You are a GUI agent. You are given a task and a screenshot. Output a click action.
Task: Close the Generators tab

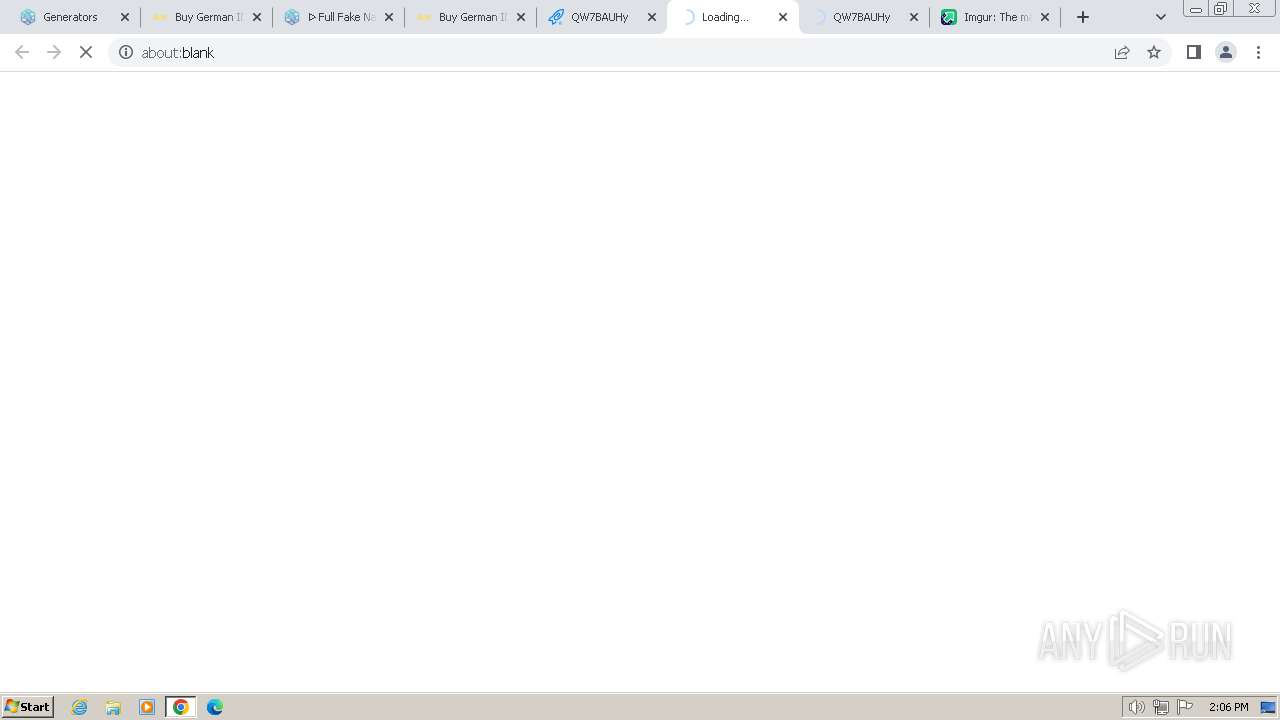[125, 17]
